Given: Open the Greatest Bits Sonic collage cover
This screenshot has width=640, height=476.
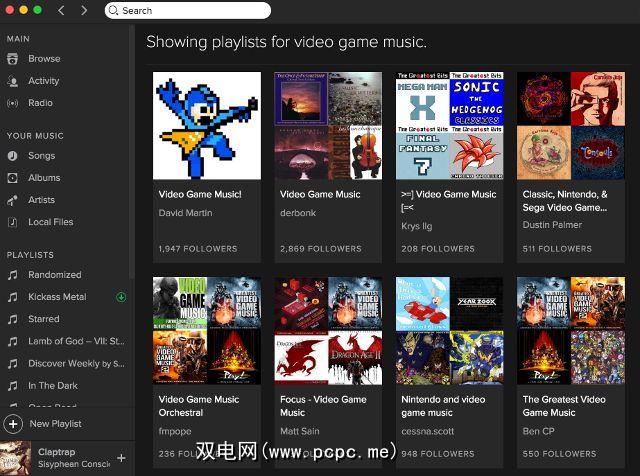Looking at the screenshot, I should tap(449, 126).
